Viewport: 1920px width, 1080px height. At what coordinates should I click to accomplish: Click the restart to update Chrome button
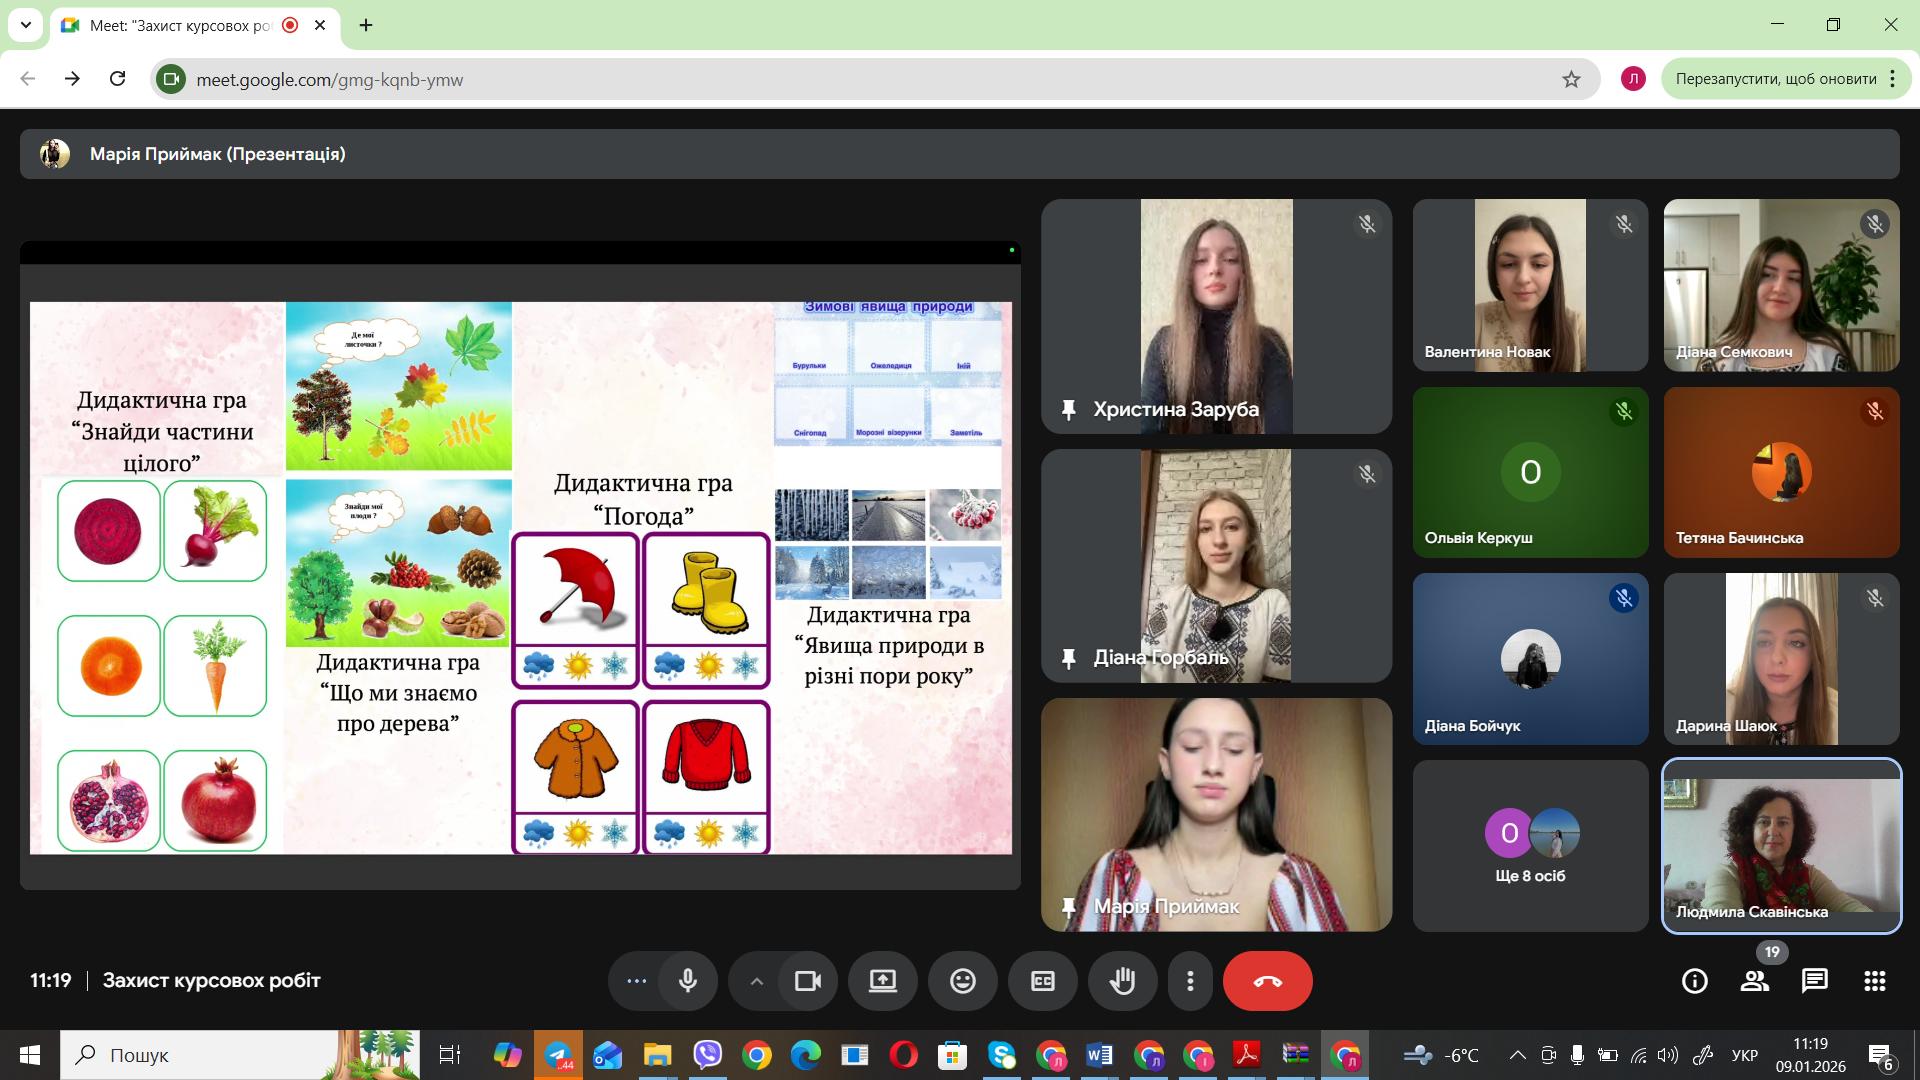(1775, 79)
